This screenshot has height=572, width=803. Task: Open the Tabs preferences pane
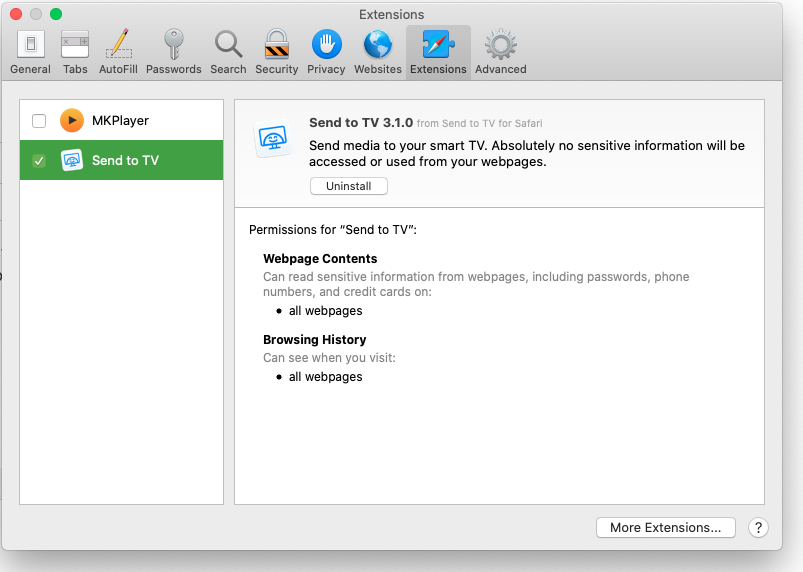click(75, 52)
